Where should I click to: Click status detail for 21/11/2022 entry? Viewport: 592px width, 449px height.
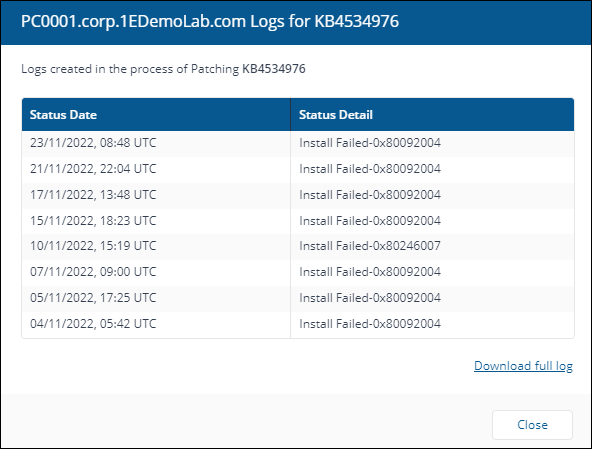370,169
